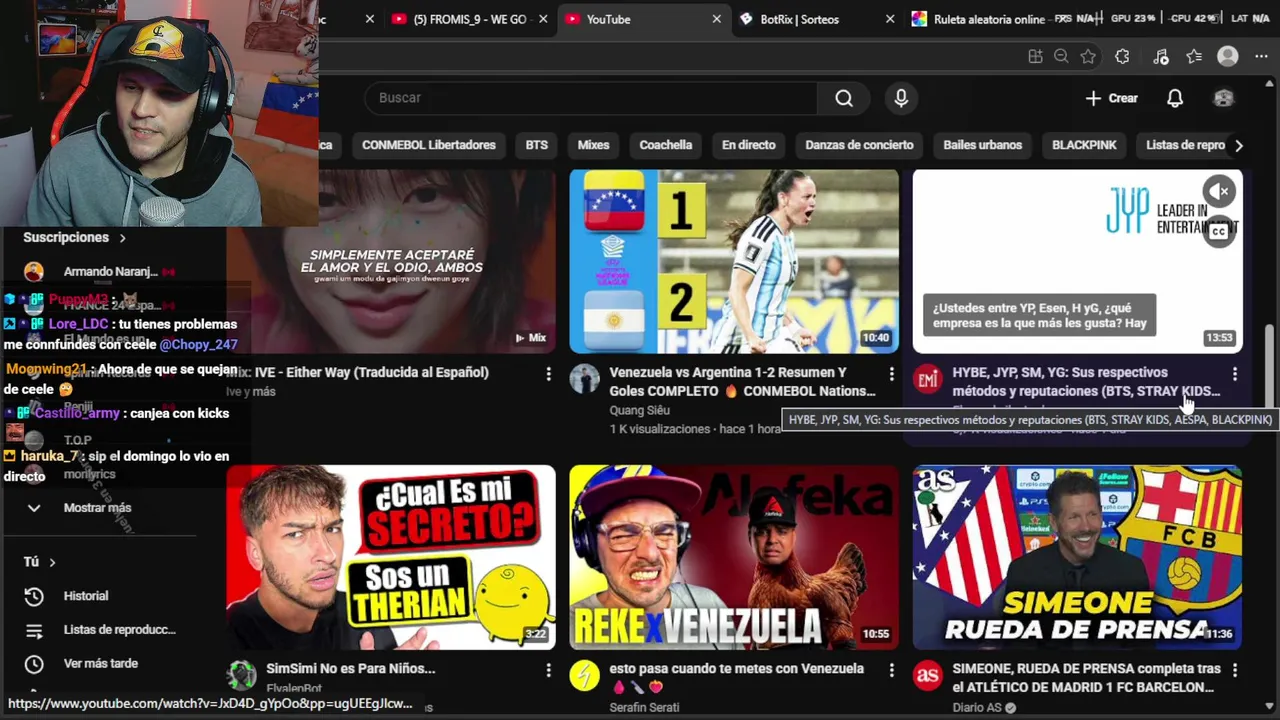Open Quang Siêu channel avatar

coord(584,379)
